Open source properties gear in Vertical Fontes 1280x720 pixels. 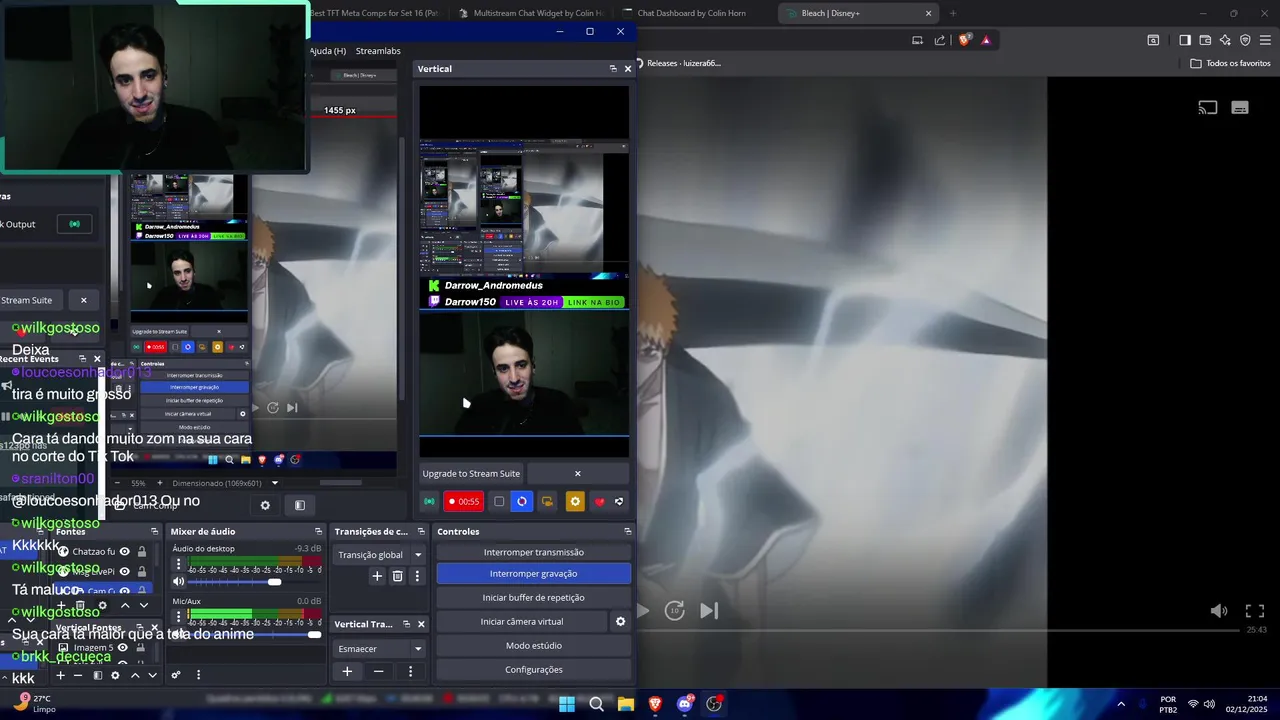coord(115,675)
